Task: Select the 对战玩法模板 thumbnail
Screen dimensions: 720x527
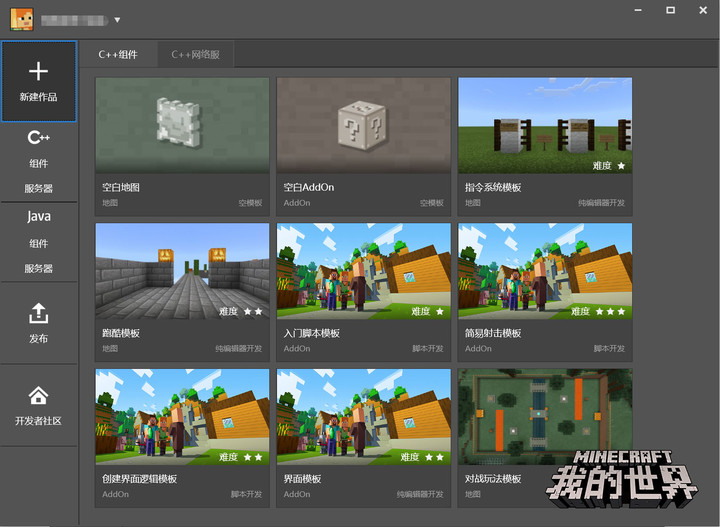Action: coord(545,417)
